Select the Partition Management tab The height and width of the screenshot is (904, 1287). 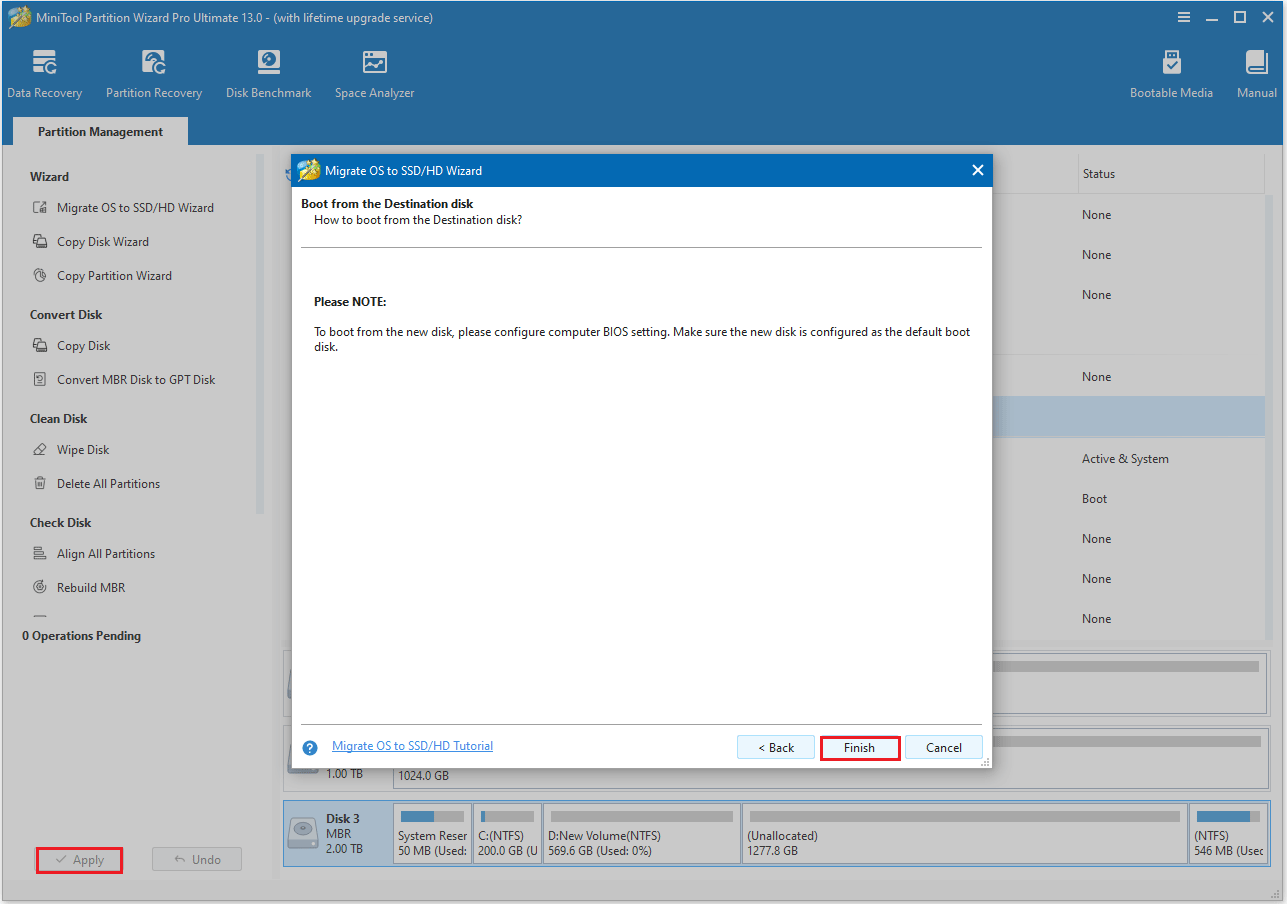pos(99,131)
